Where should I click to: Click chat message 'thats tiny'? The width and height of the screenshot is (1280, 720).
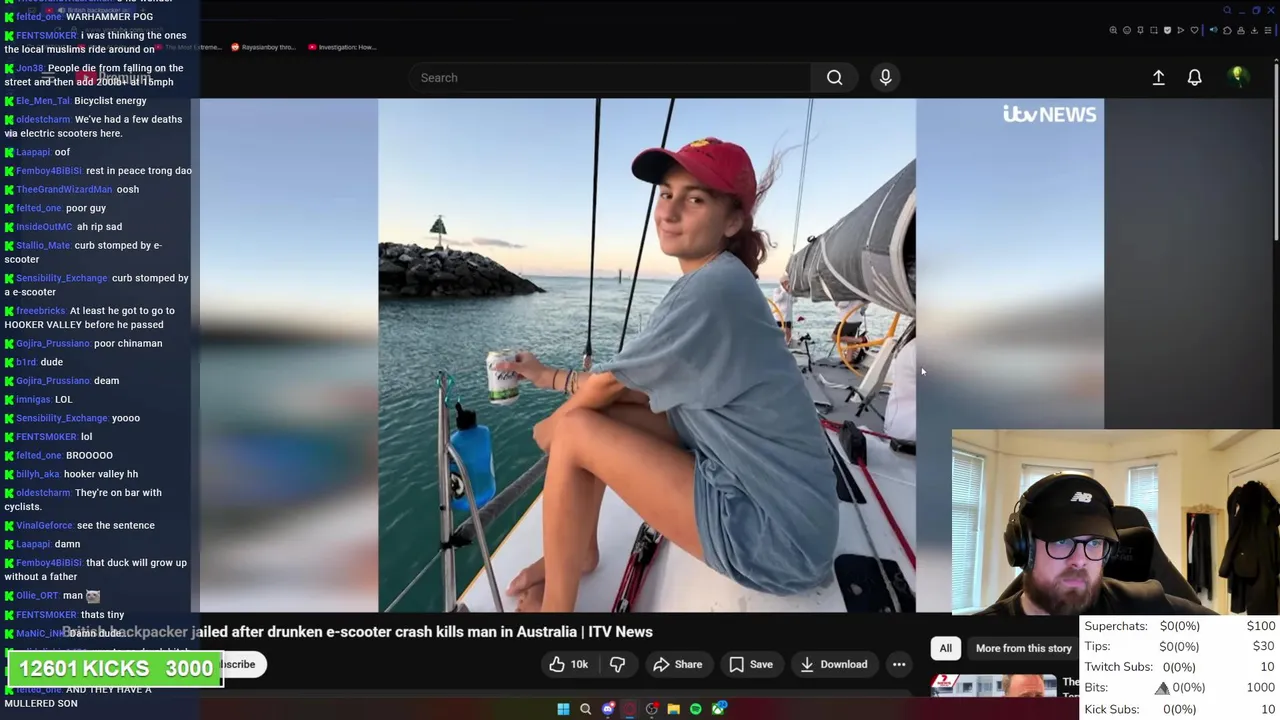[102, 614]
